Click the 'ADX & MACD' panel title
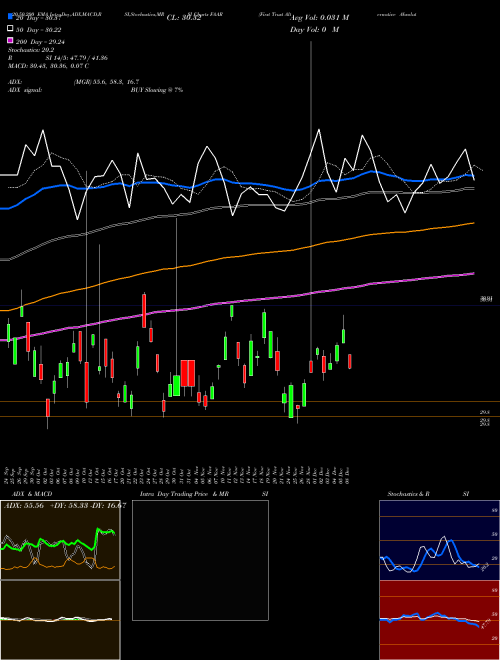 32,494
